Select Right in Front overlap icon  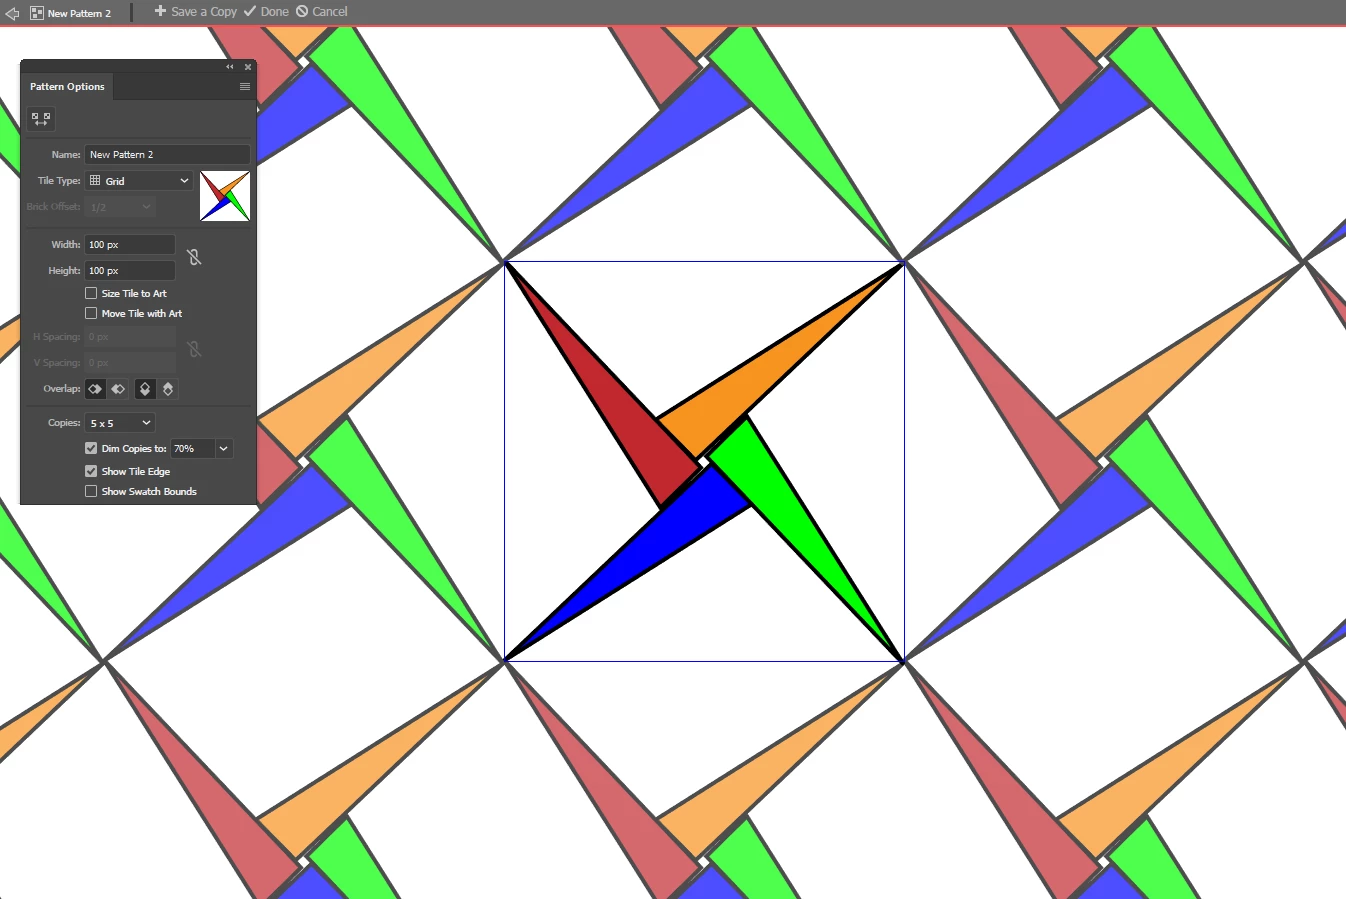[118, 389]
